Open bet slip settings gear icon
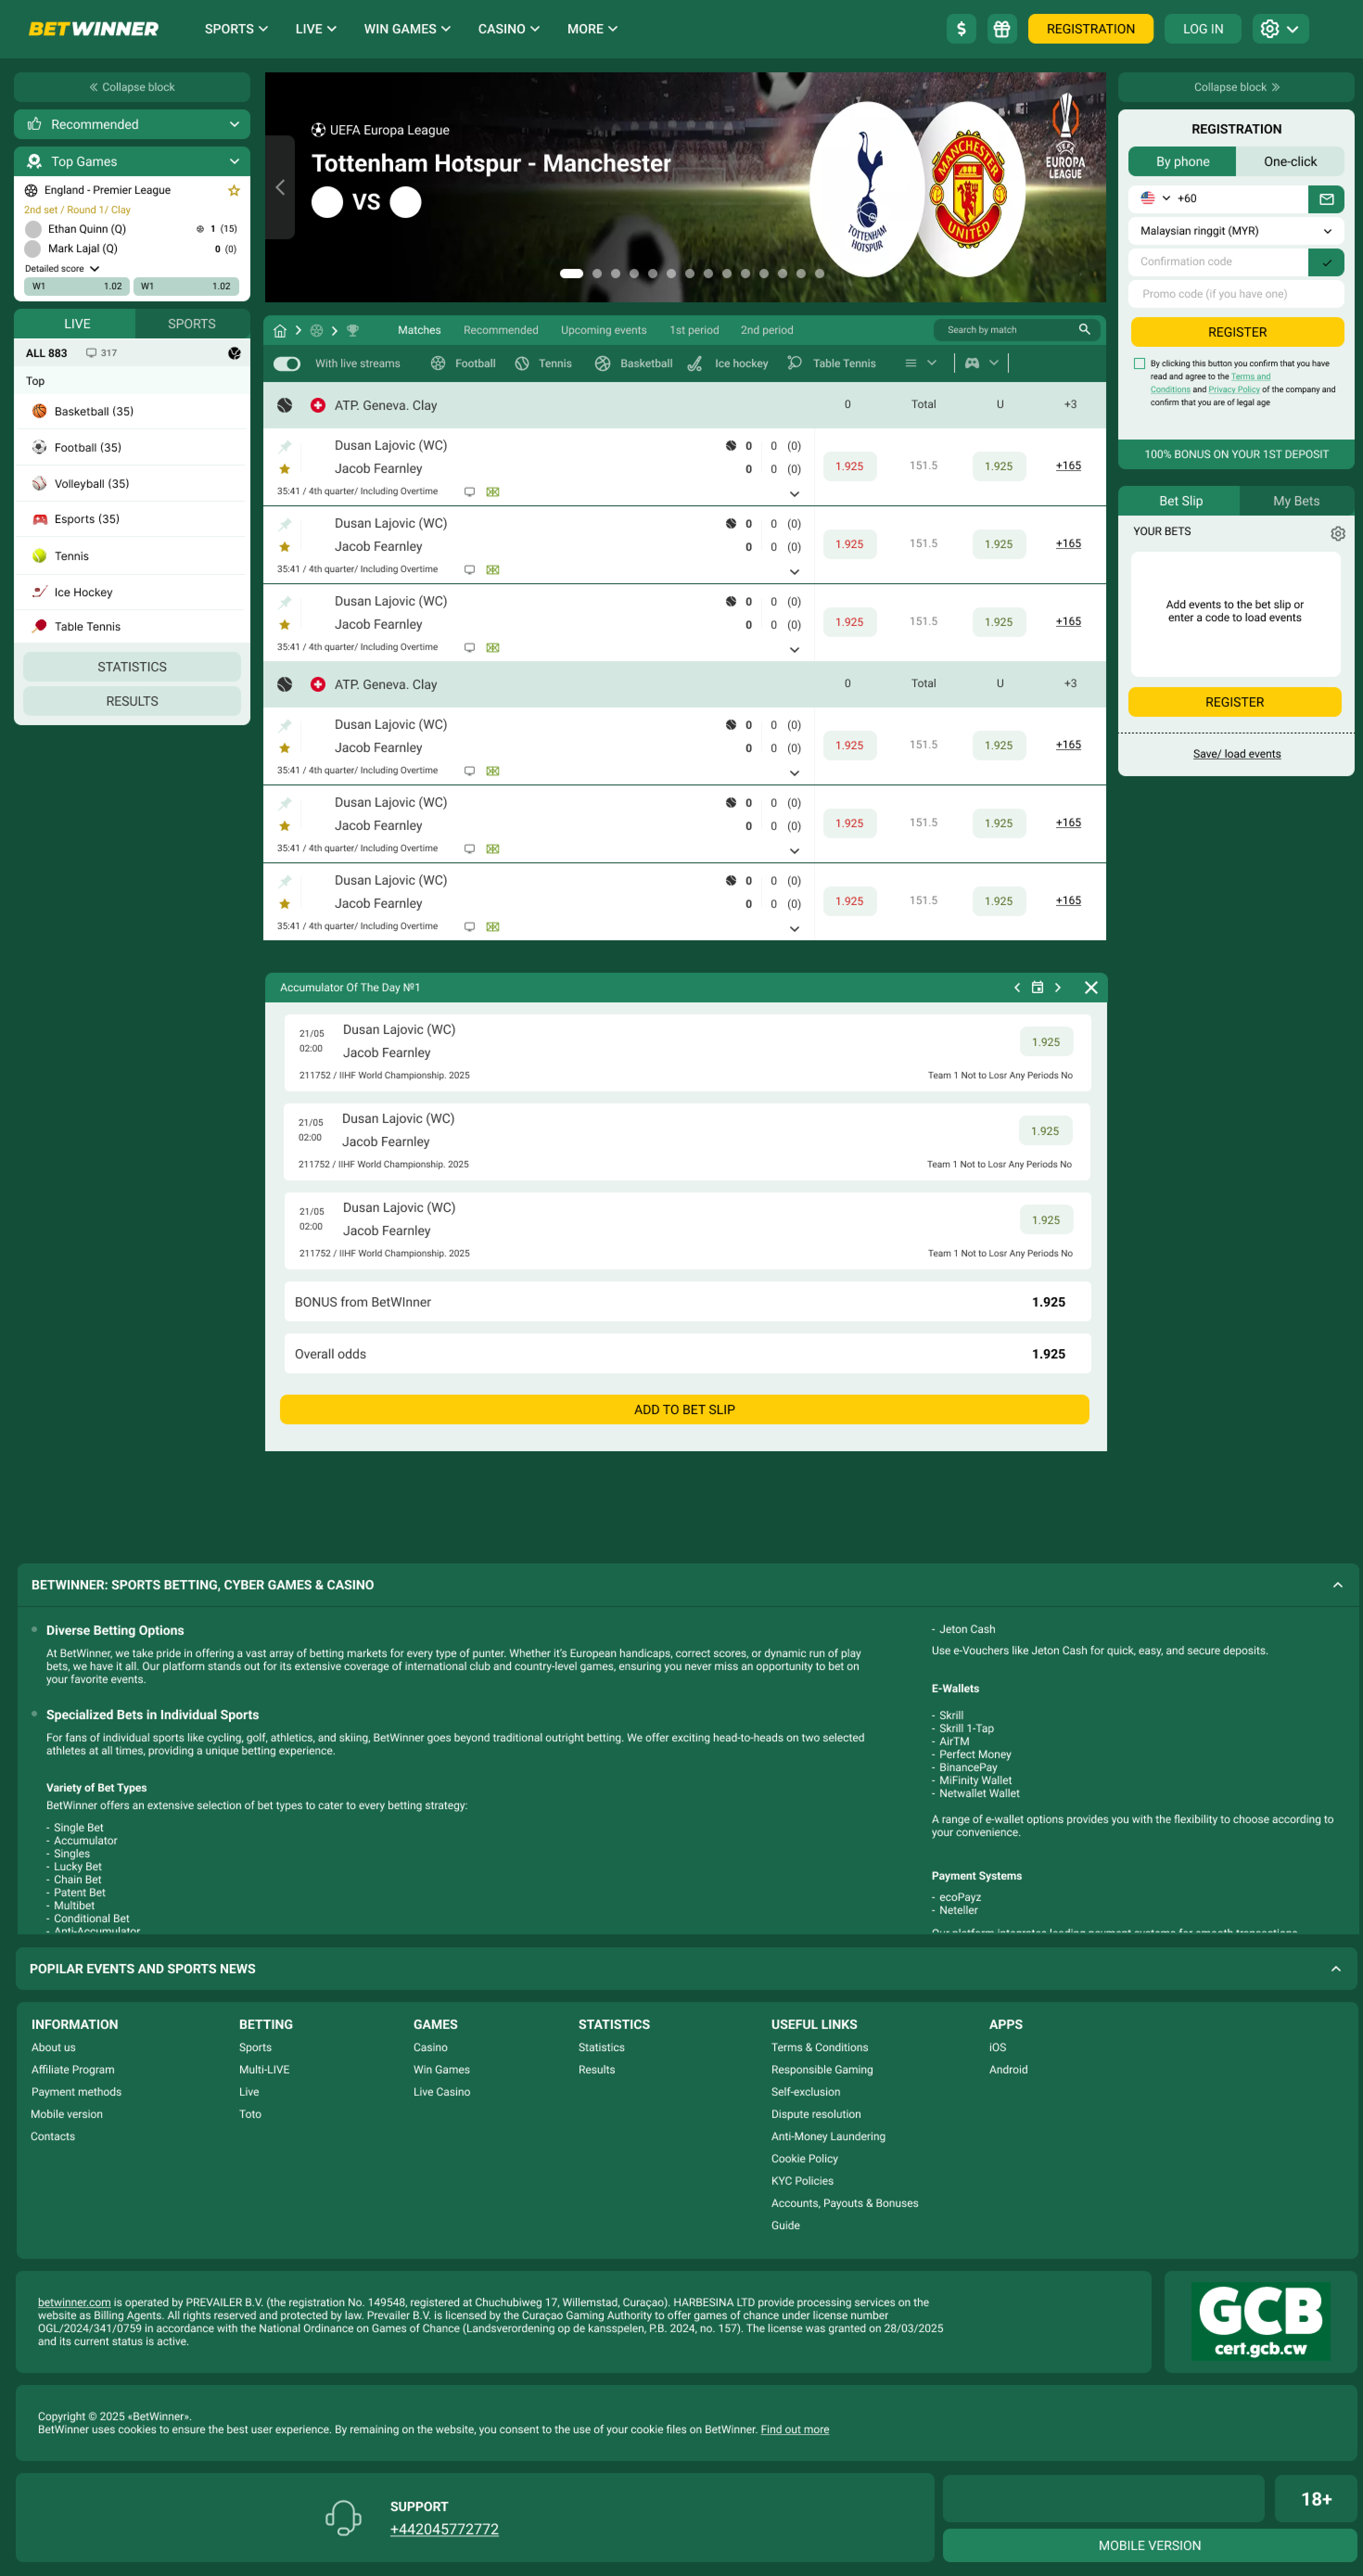The height and width of the screenshot is (2576, 1363). (1337, 534)
